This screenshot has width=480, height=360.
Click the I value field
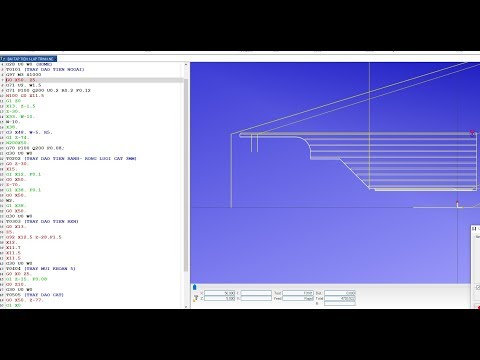[x=256, y=293]
